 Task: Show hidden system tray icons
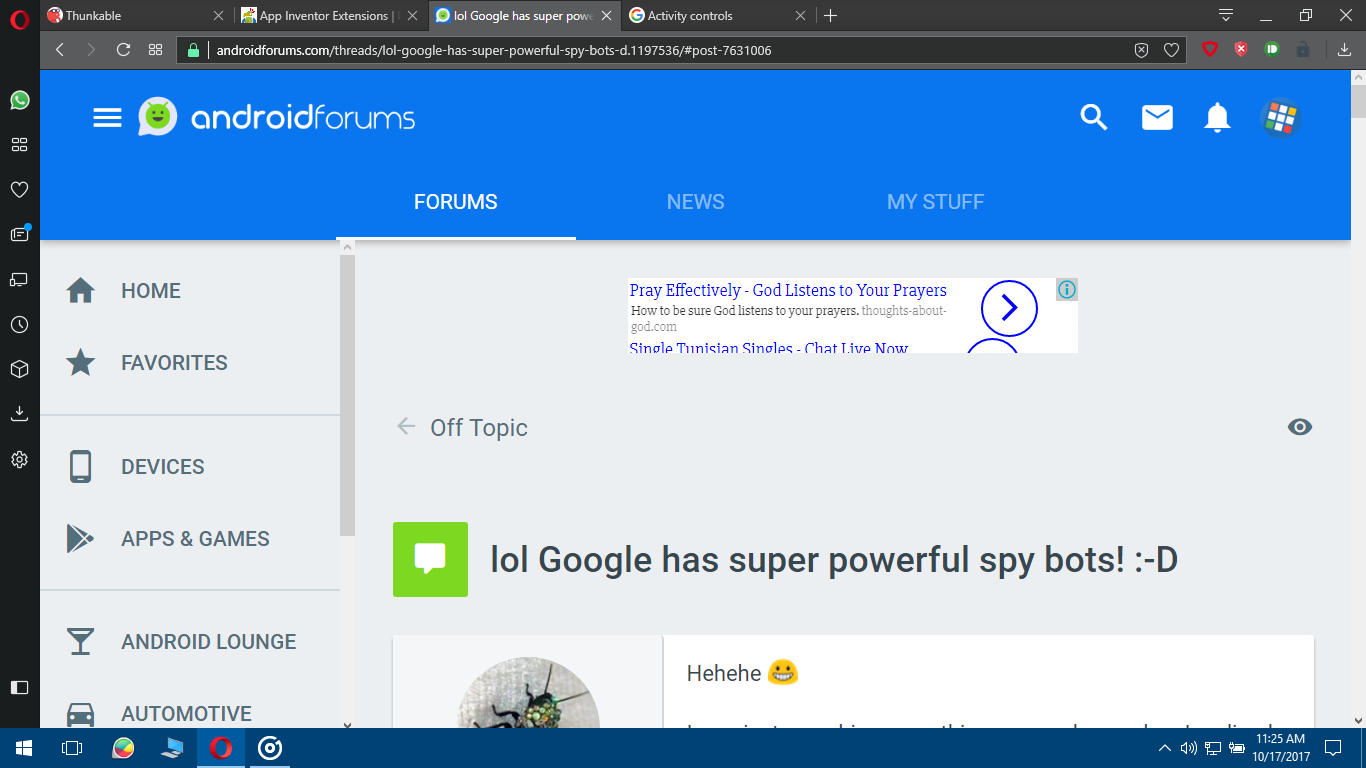[1164, 748]
